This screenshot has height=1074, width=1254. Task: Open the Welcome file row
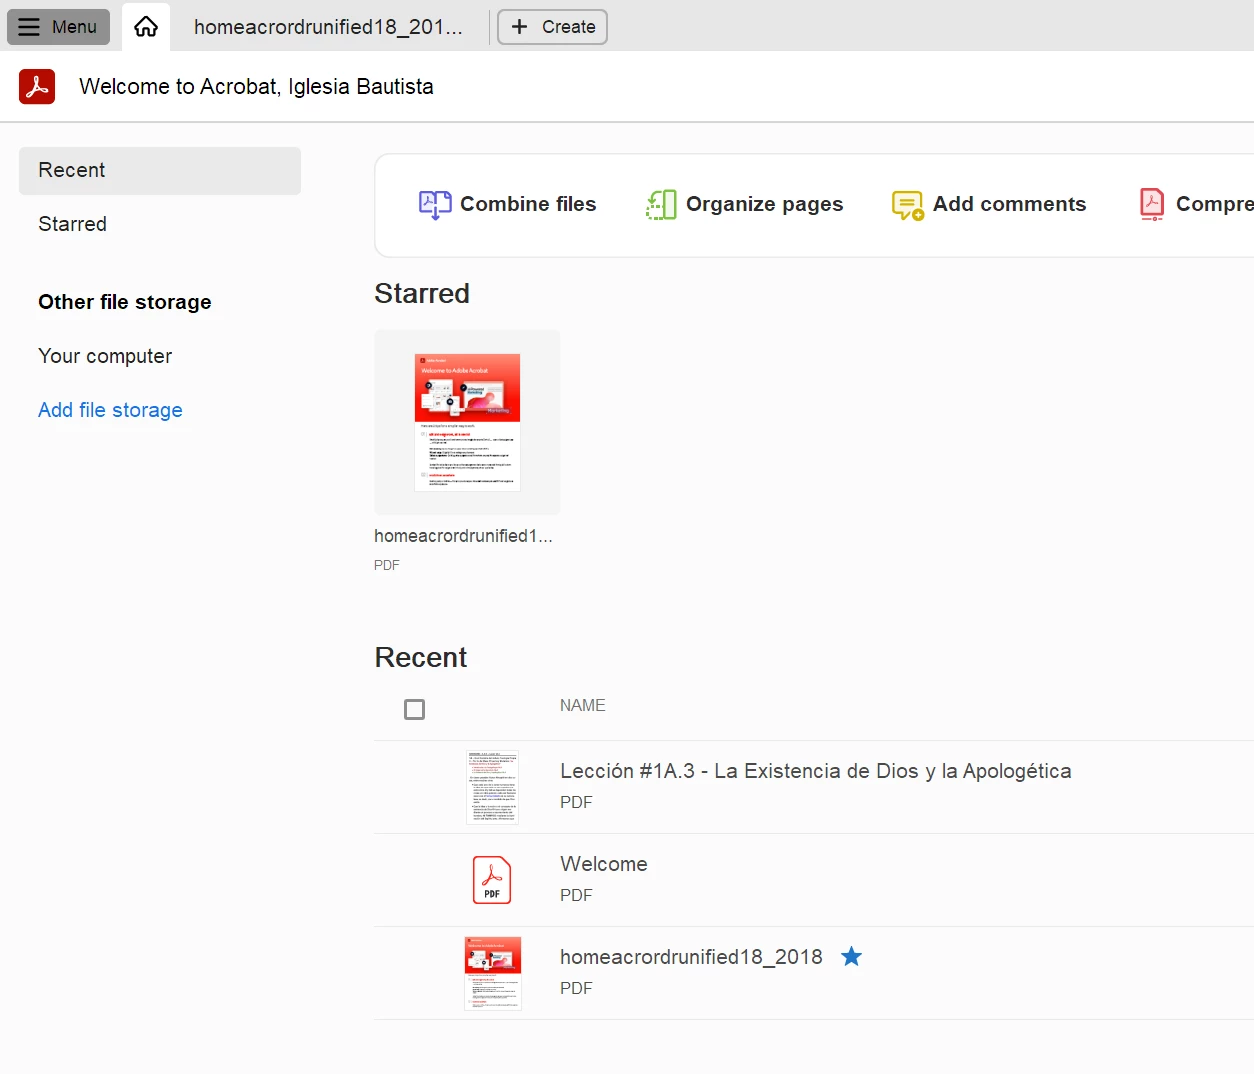coord(814,880)
